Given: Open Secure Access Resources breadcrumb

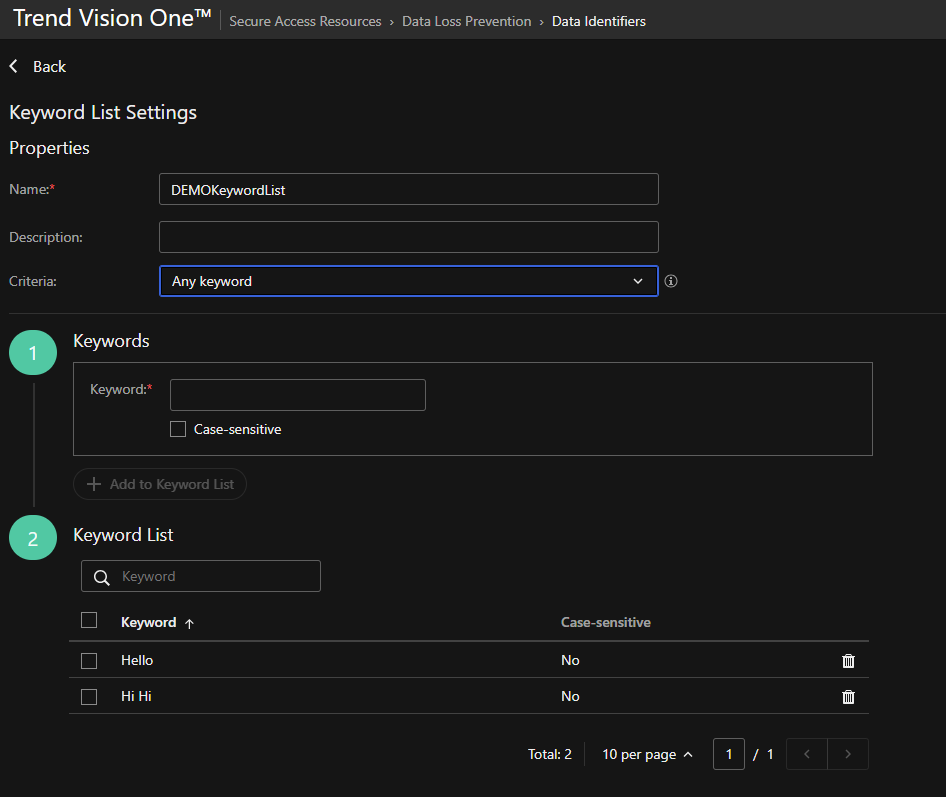Looking at the screenshot, I should [x=305, y=21].
